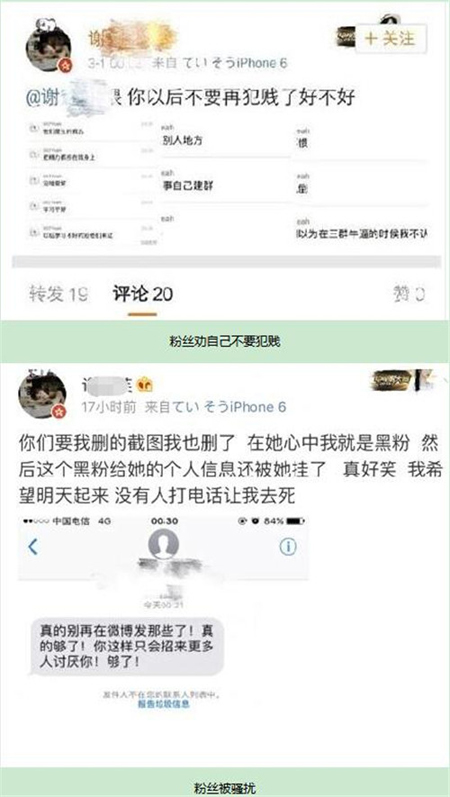
Task: Tap the 赞 0 like count
Action: pos(408,294)
